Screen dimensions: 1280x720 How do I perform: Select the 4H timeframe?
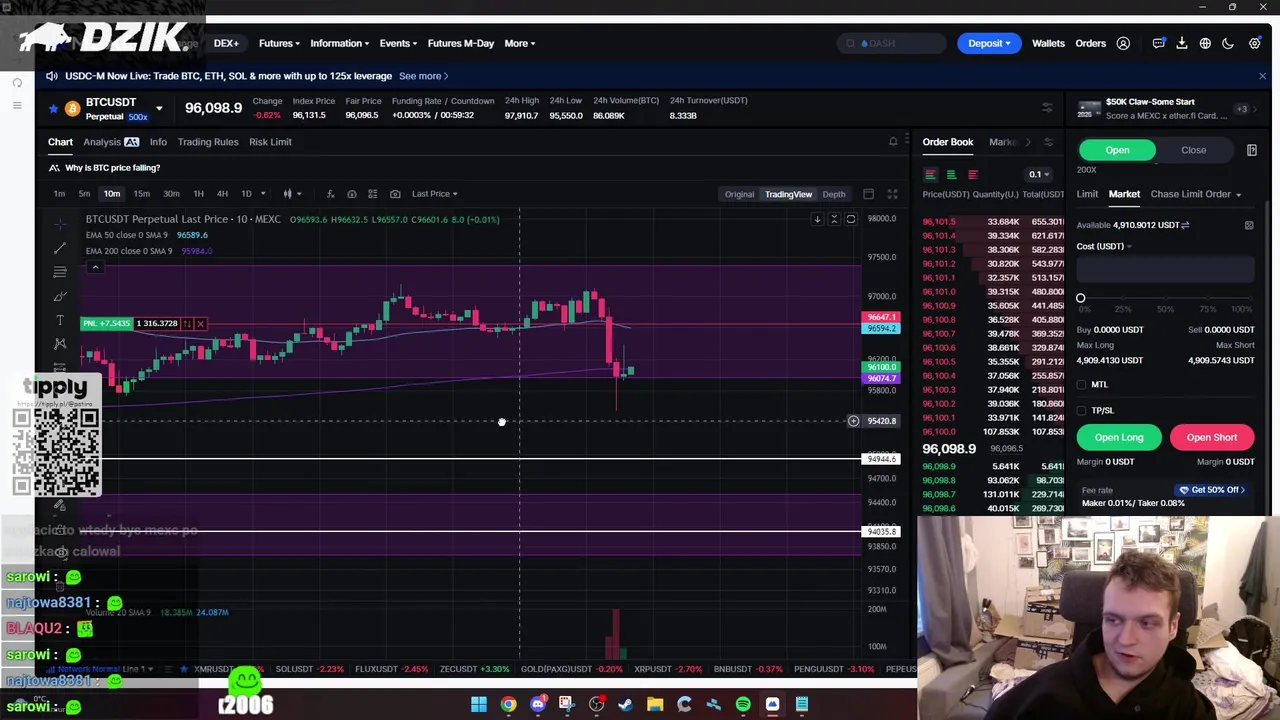[x=222, y=194]
